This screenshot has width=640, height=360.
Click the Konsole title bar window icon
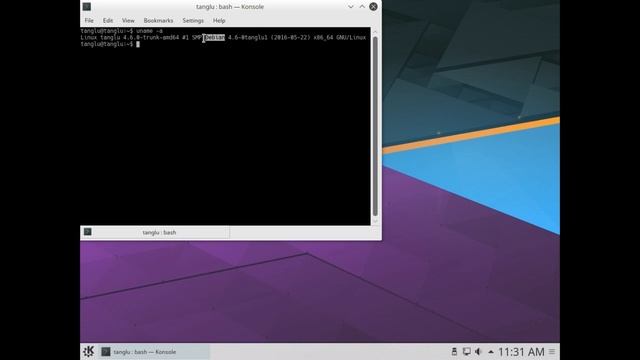click(87, 7)
